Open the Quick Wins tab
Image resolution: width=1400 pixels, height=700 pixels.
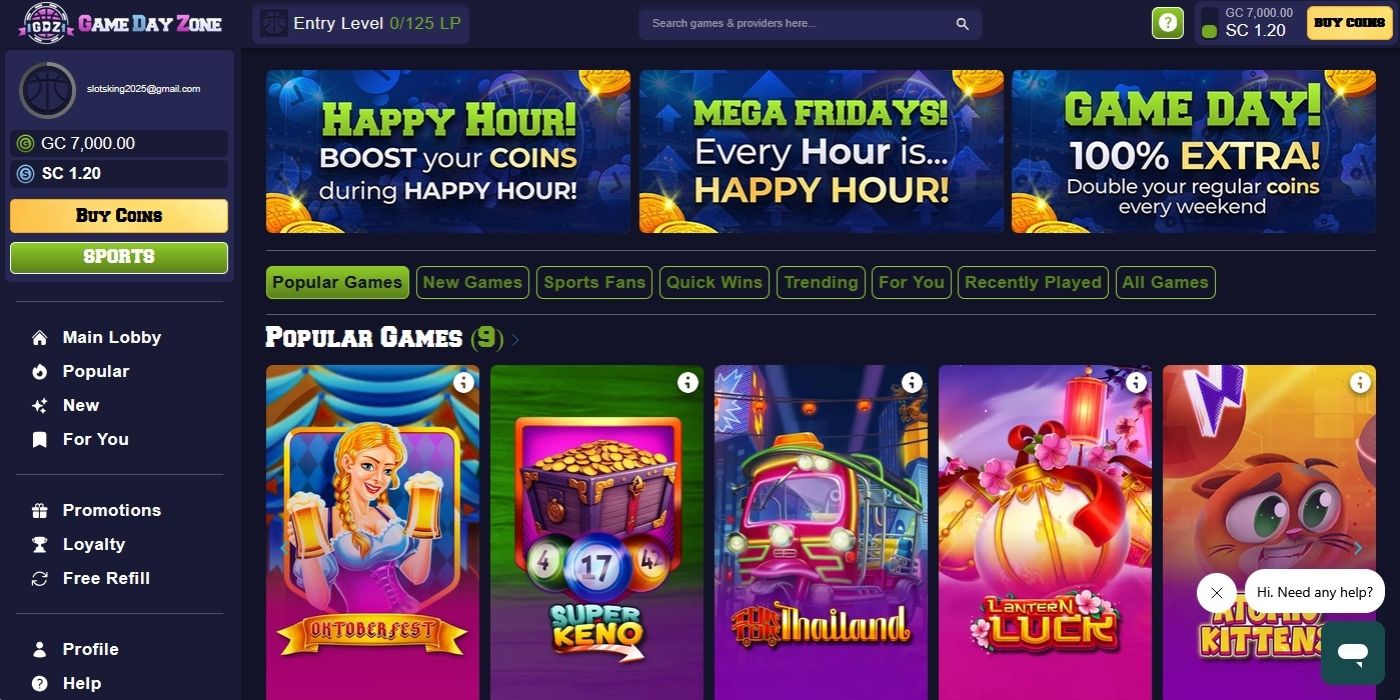click(x=714, y=283)
